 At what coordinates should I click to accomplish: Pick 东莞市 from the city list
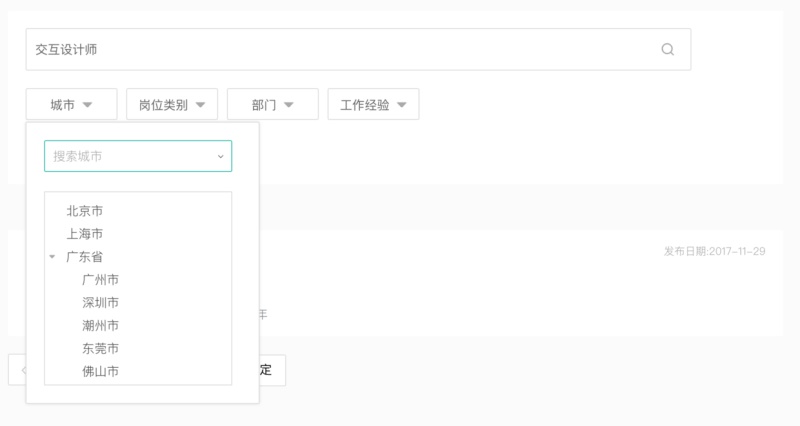pos(100,349)
